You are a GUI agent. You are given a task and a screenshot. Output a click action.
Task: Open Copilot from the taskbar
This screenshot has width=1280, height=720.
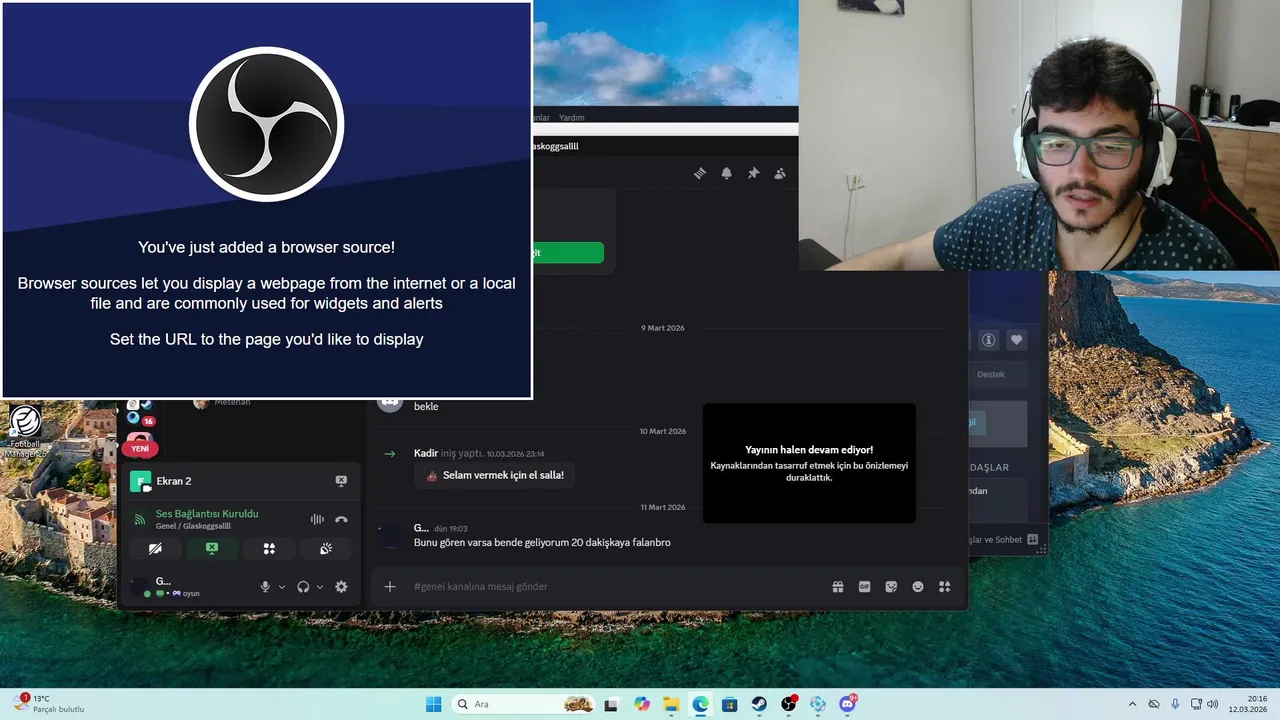tap(642, 704)
